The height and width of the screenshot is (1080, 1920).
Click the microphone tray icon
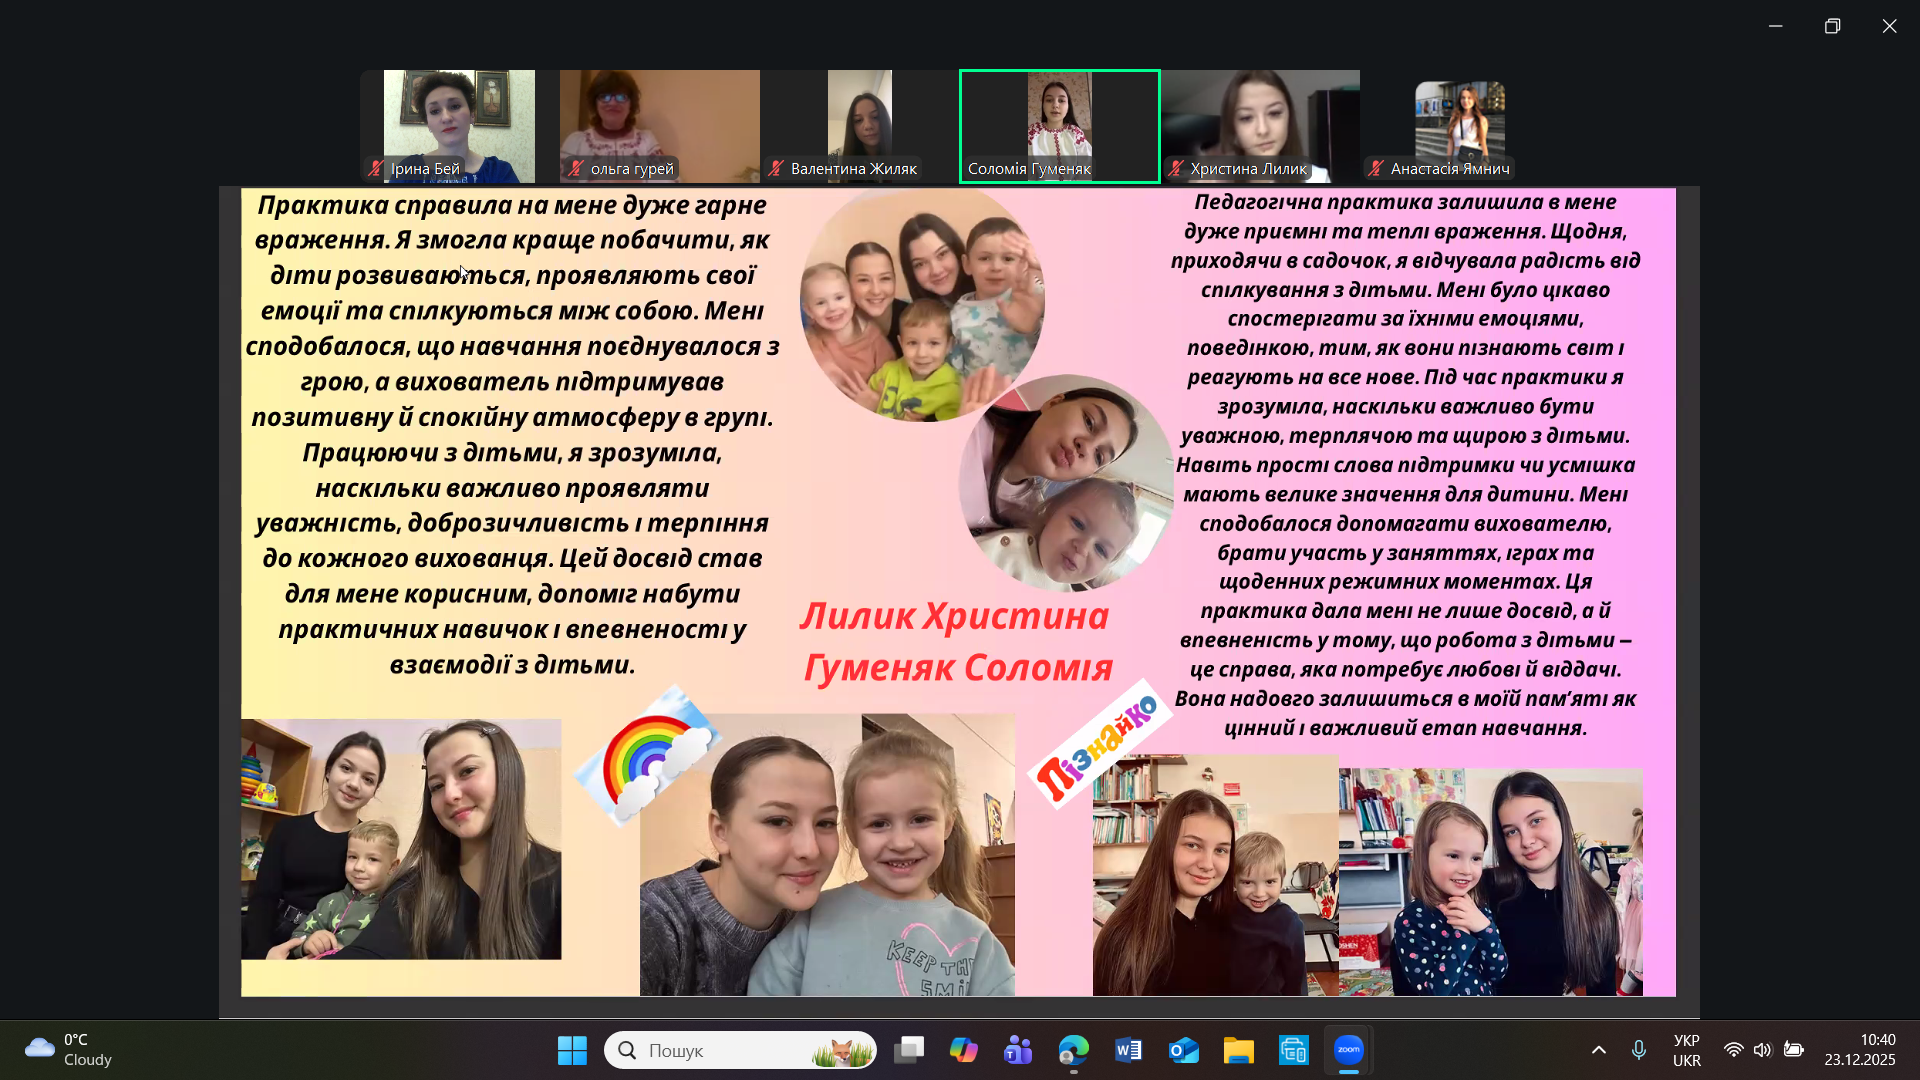point(1638,1050)
